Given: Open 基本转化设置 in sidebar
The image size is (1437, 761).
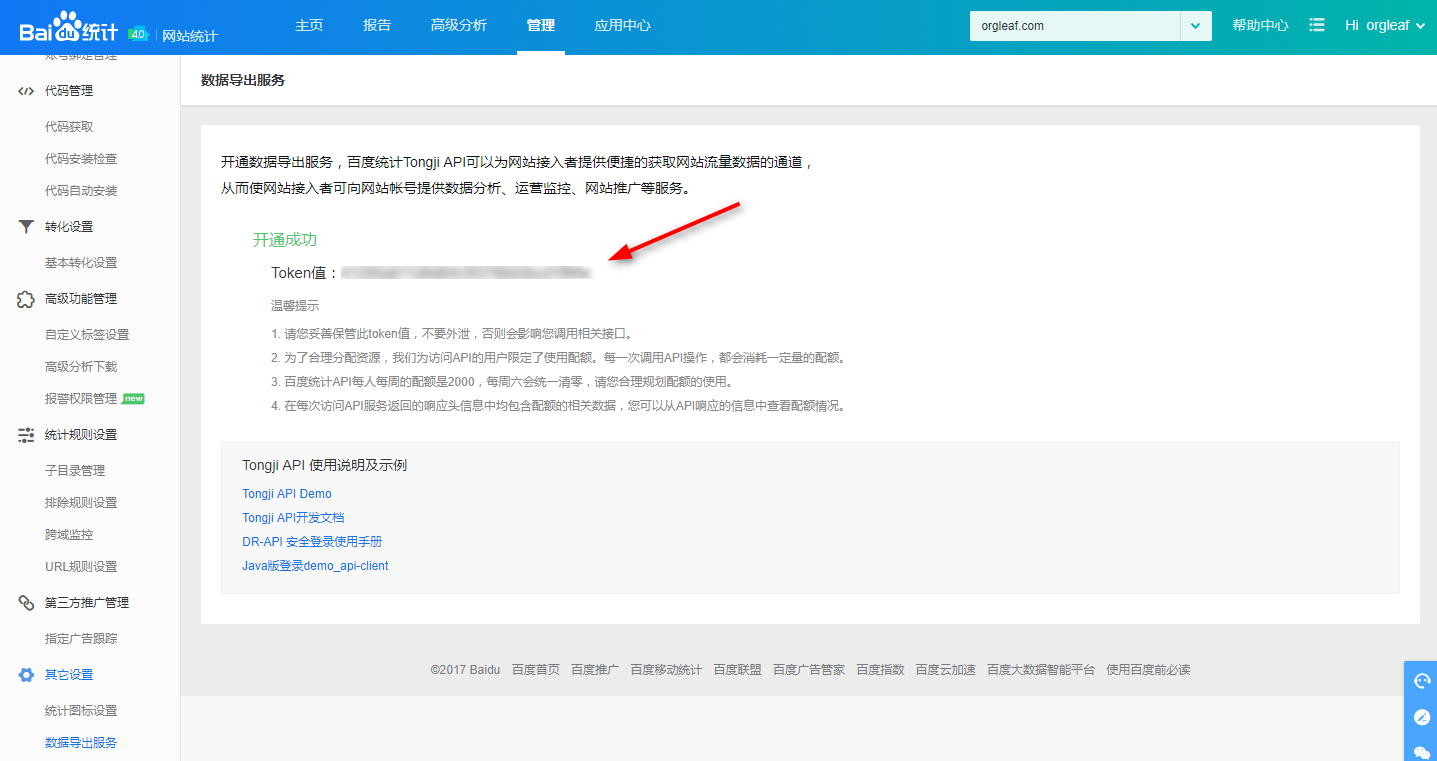Looking at the screenshot, I should point(81,263).
